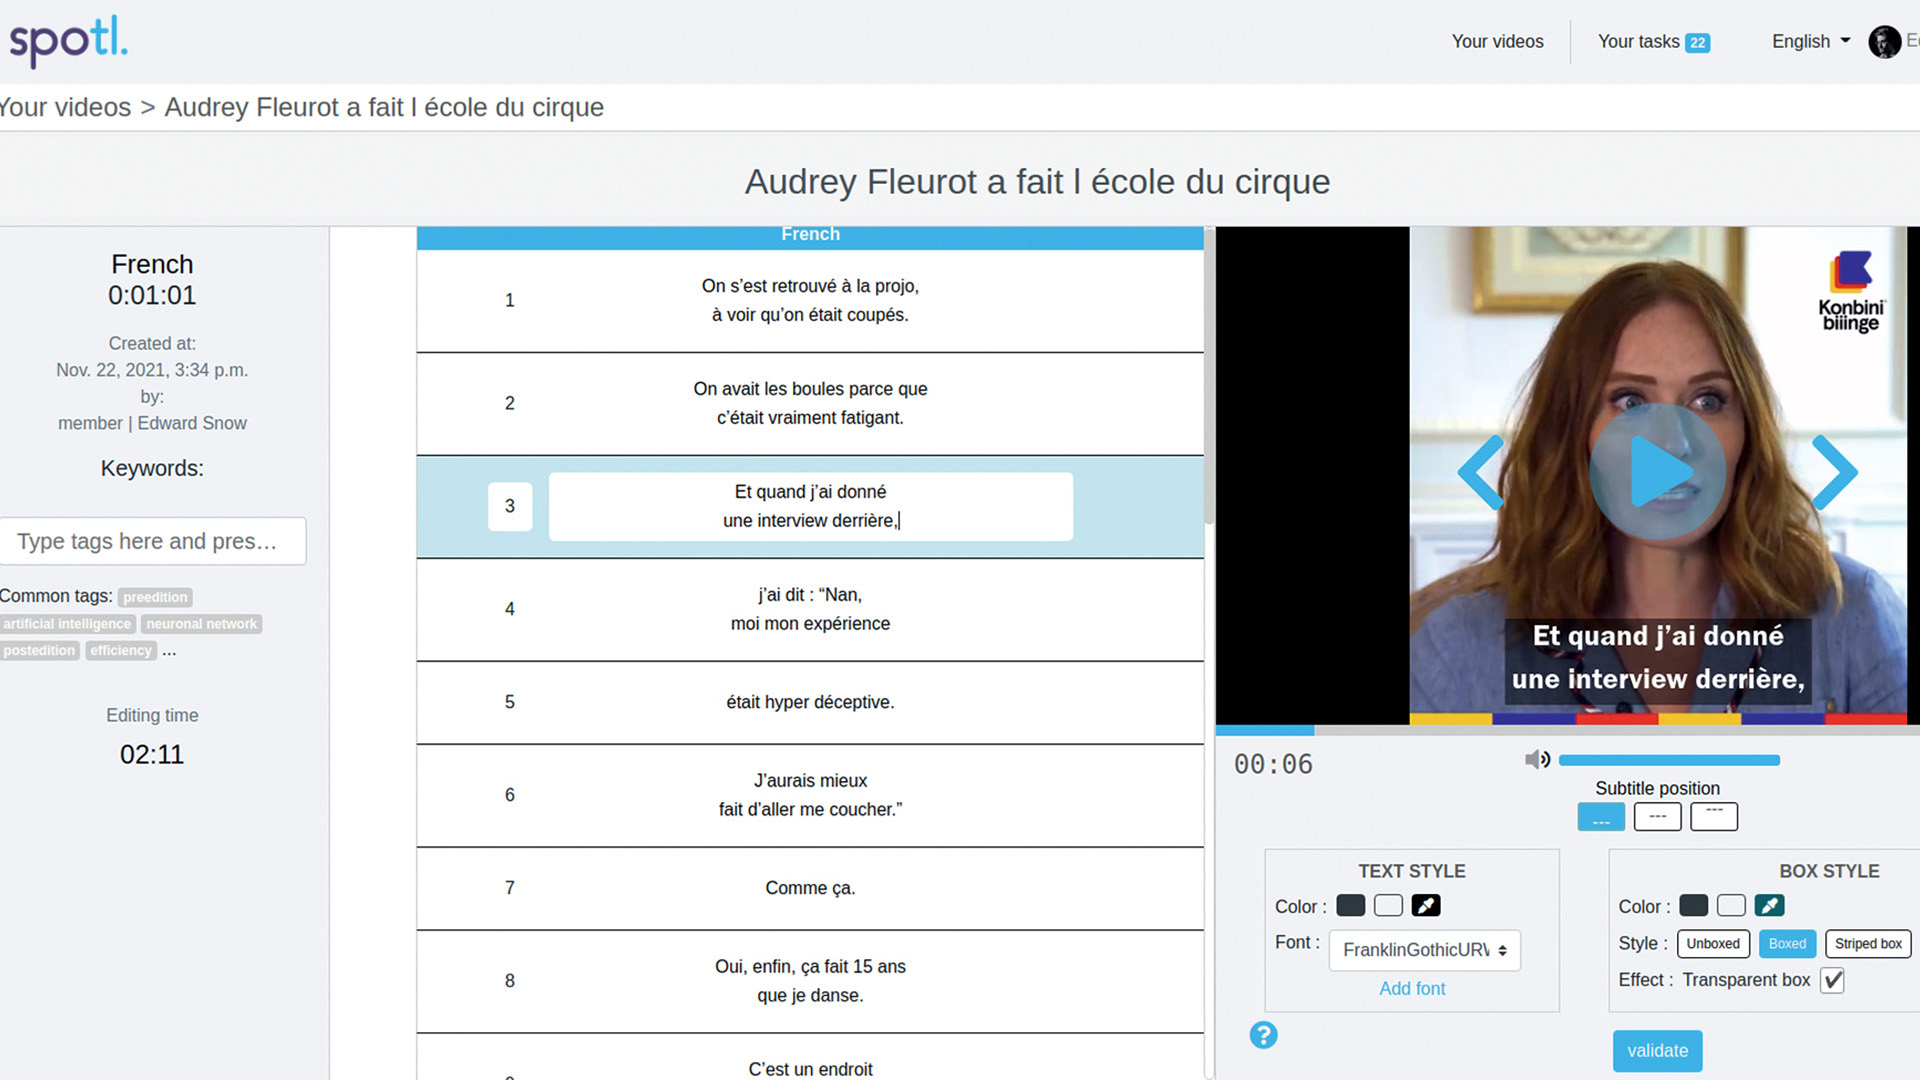Image resolution: width=1920 pixels, height=1080 pixels.
Task: Toggle the Transparent box checkbox
Action: point(1832,980)
